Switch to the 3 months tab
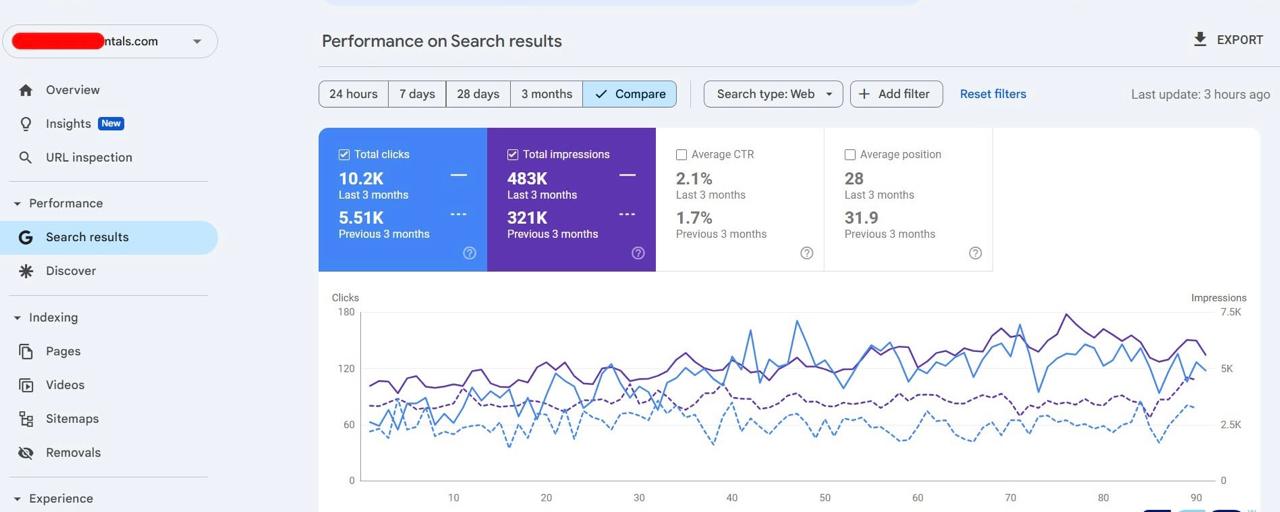Image resolution: width=1280 pixels, height=512 pixels. tap(546, 94)
